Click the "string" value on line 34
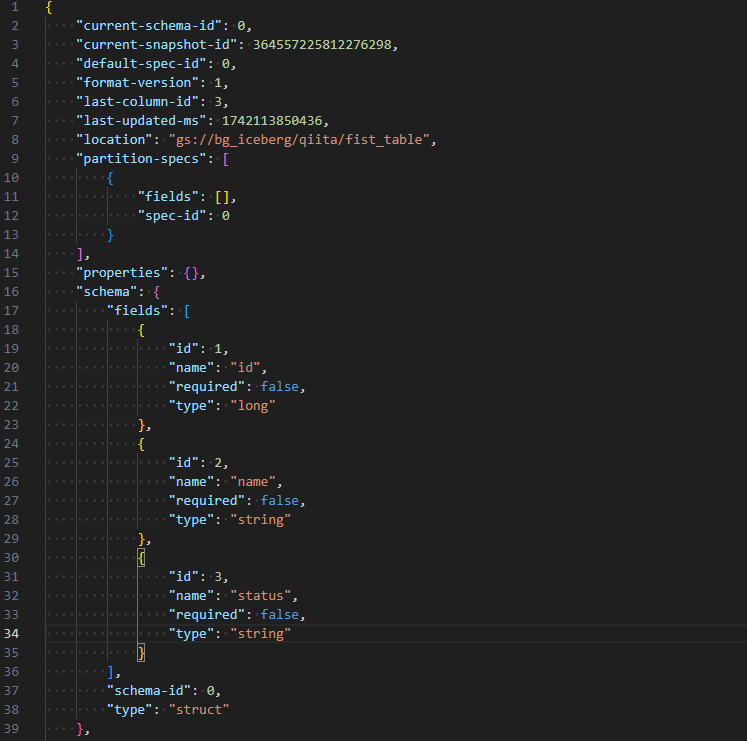The image size is (747, 741). point(261,634)
